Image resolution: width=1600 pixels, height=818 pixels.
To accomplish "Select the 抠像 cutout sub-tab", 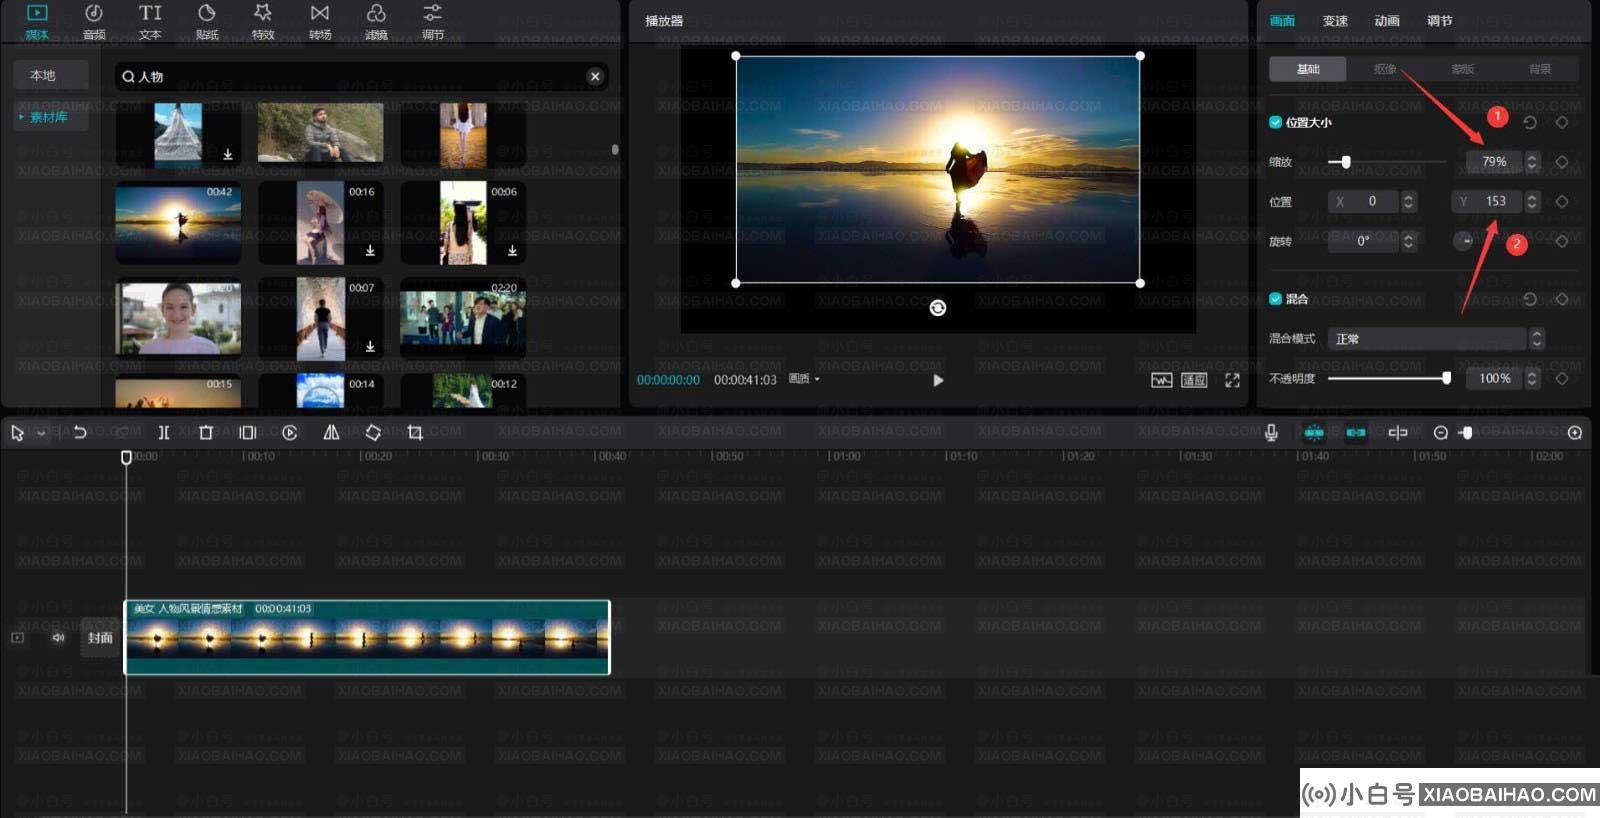I will 1385,69.
